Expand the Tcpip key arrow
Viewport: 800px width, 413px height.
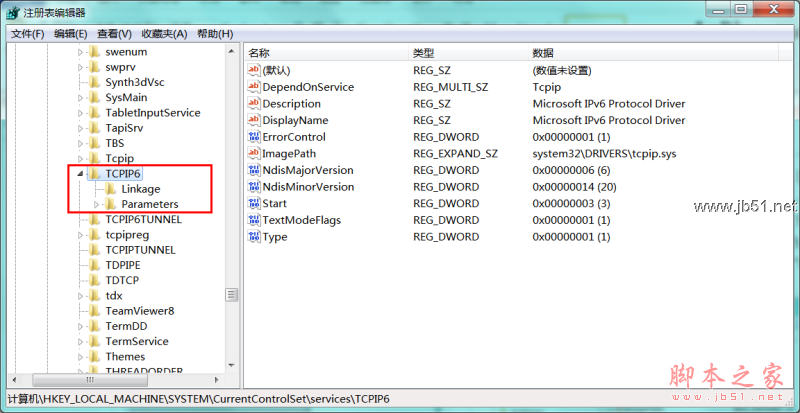(x=80, y=158)
